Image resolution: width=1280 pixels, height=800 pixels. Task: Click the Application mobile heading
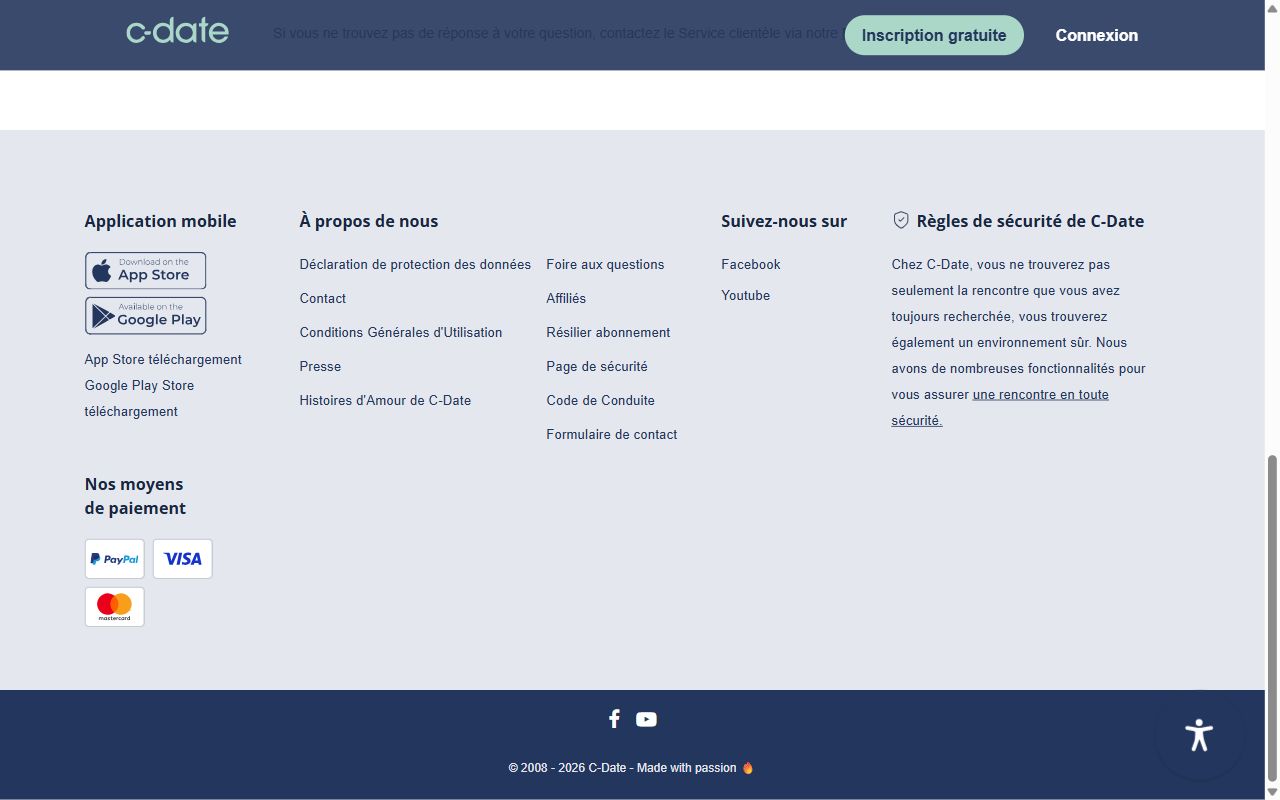[x=161, y=221]
